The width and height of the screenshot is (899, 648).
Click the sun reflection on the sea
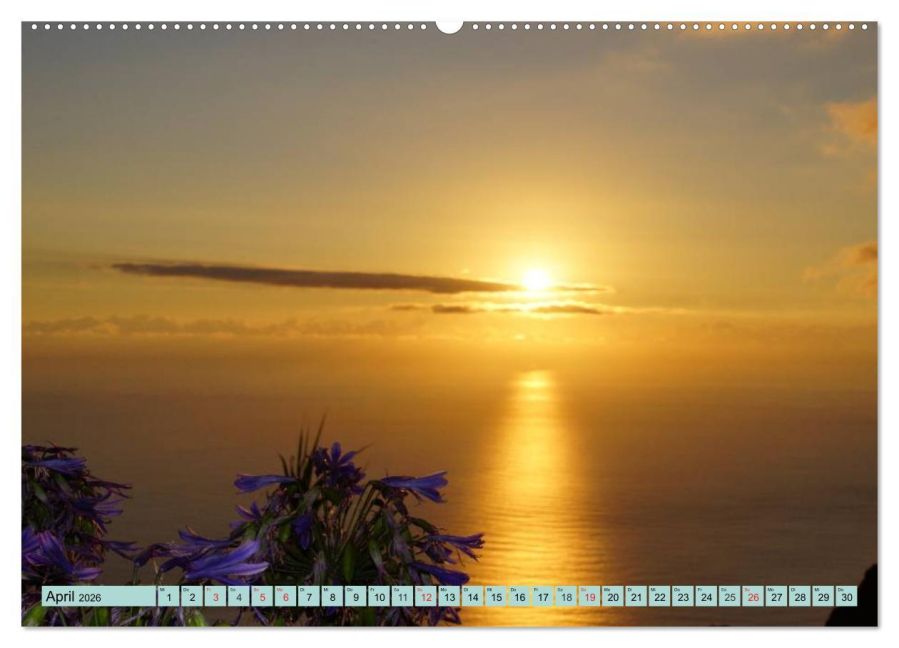tap(536, 482)
